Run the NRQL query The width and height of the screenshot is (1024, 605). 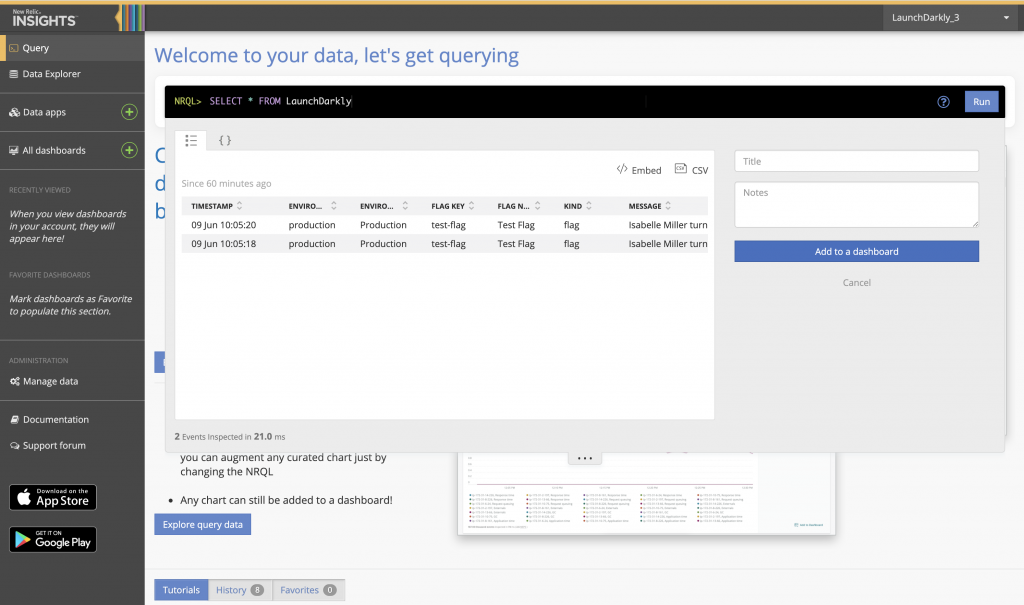[981, 102]
